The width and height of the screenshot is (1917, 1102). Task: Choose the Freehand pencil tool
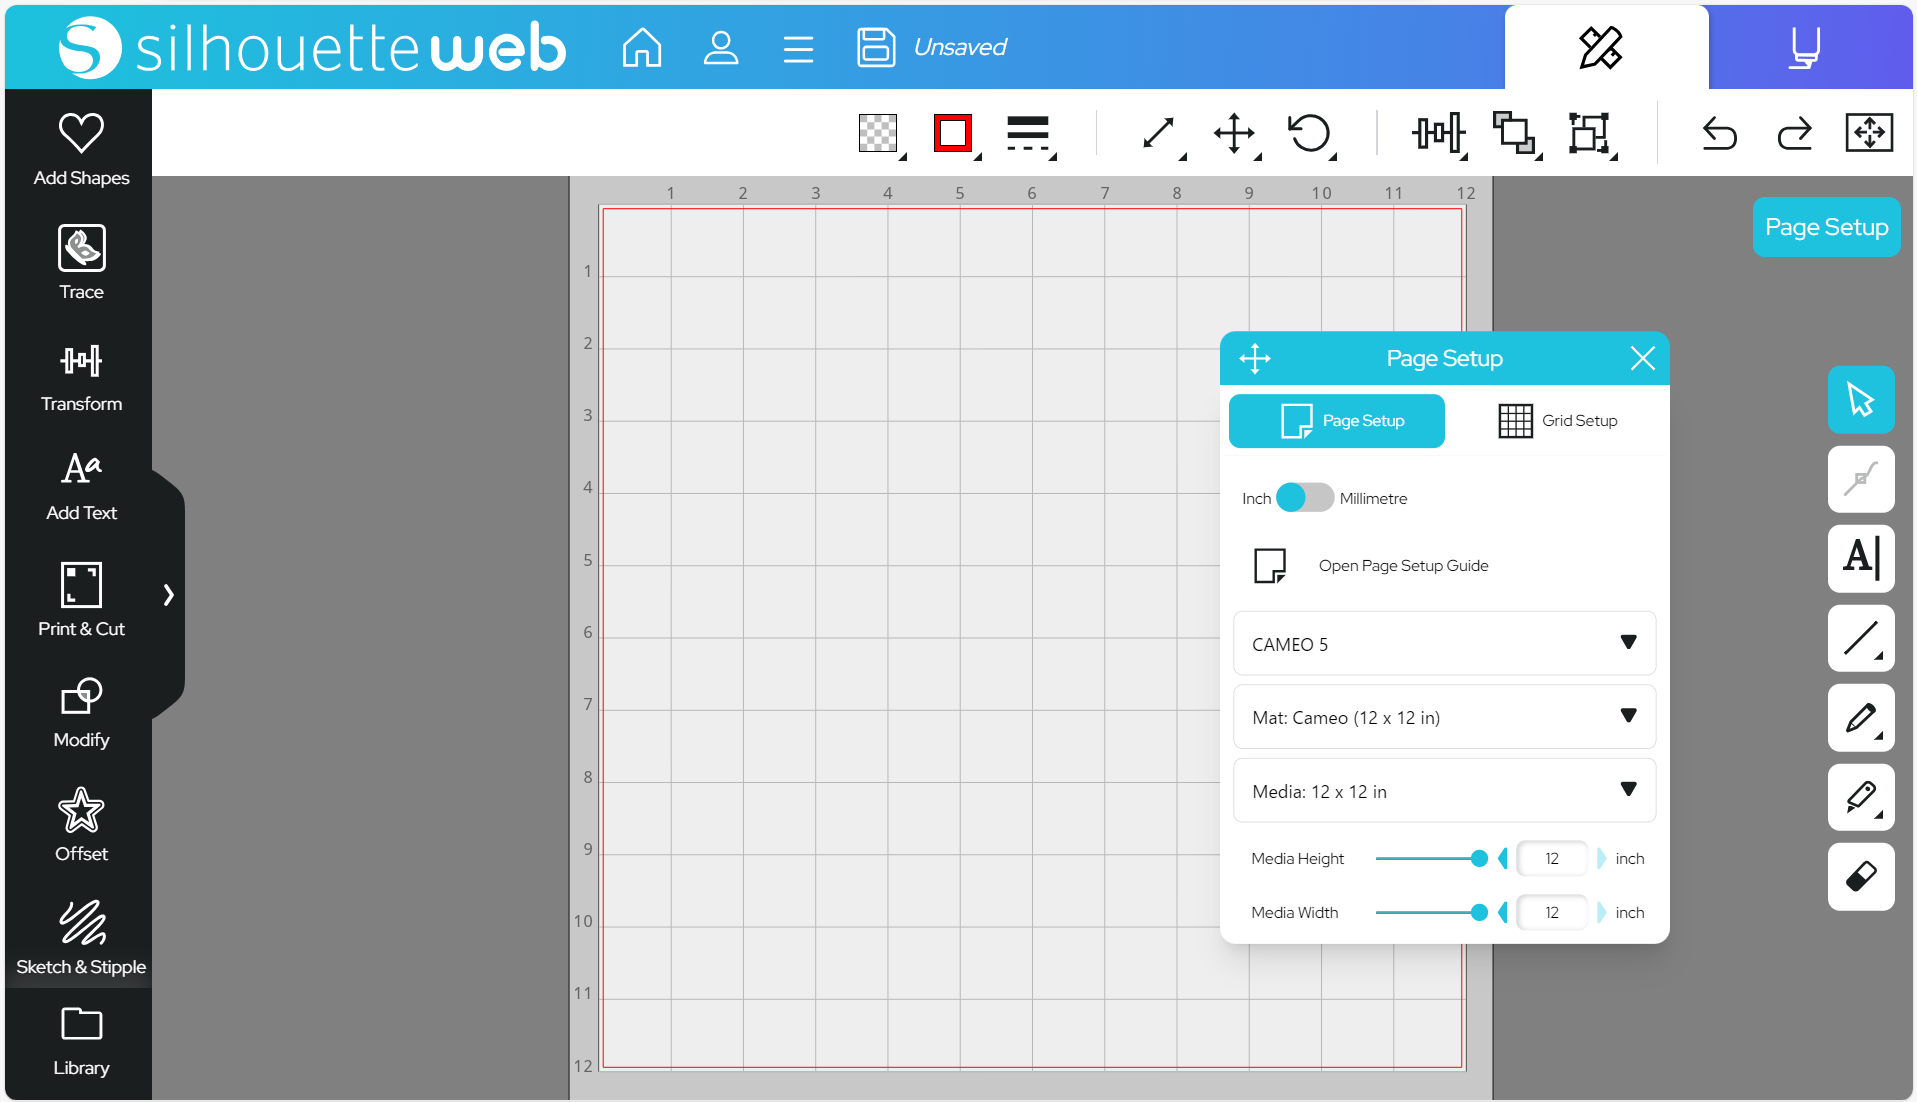pyautogui.click(x=1861, y=717)
